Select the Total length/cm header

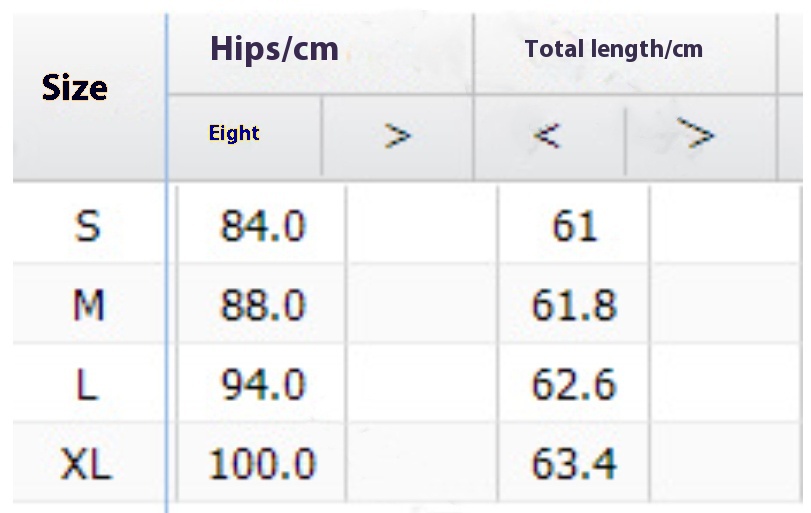point(613,49)
